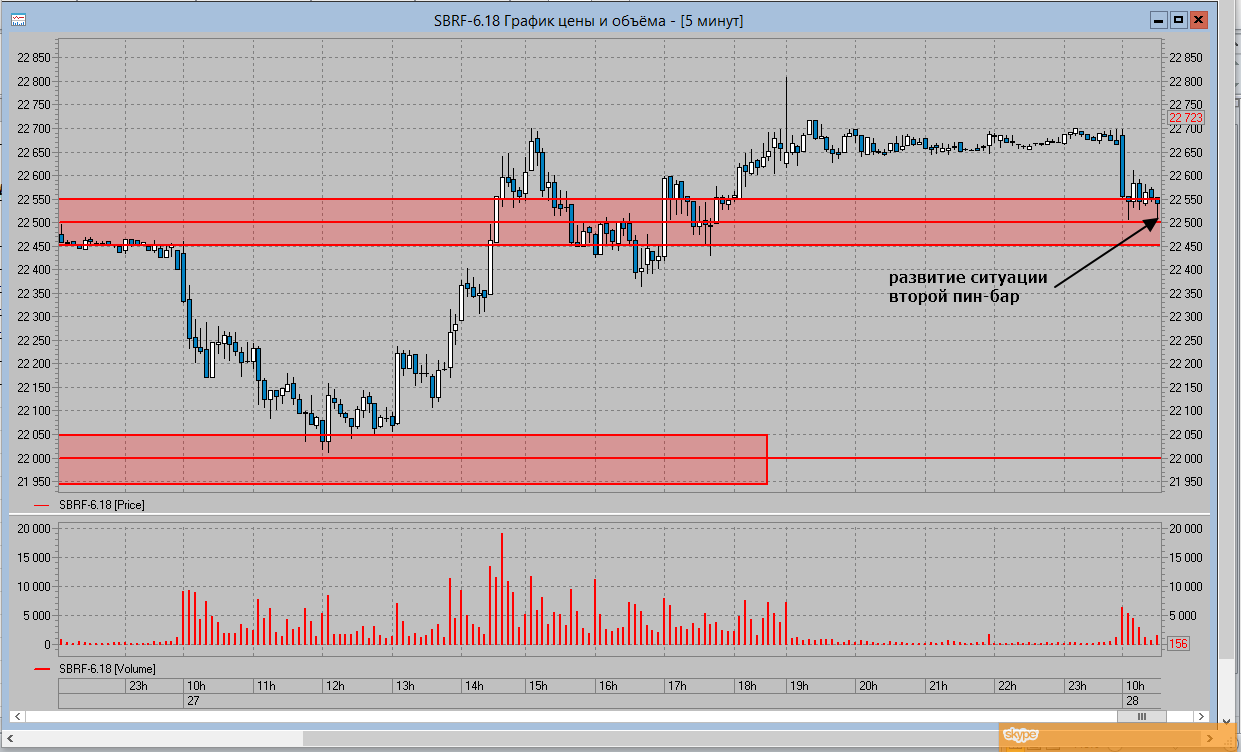
Task: Select the red current volume label 156
Action: tap(1178, 644)
